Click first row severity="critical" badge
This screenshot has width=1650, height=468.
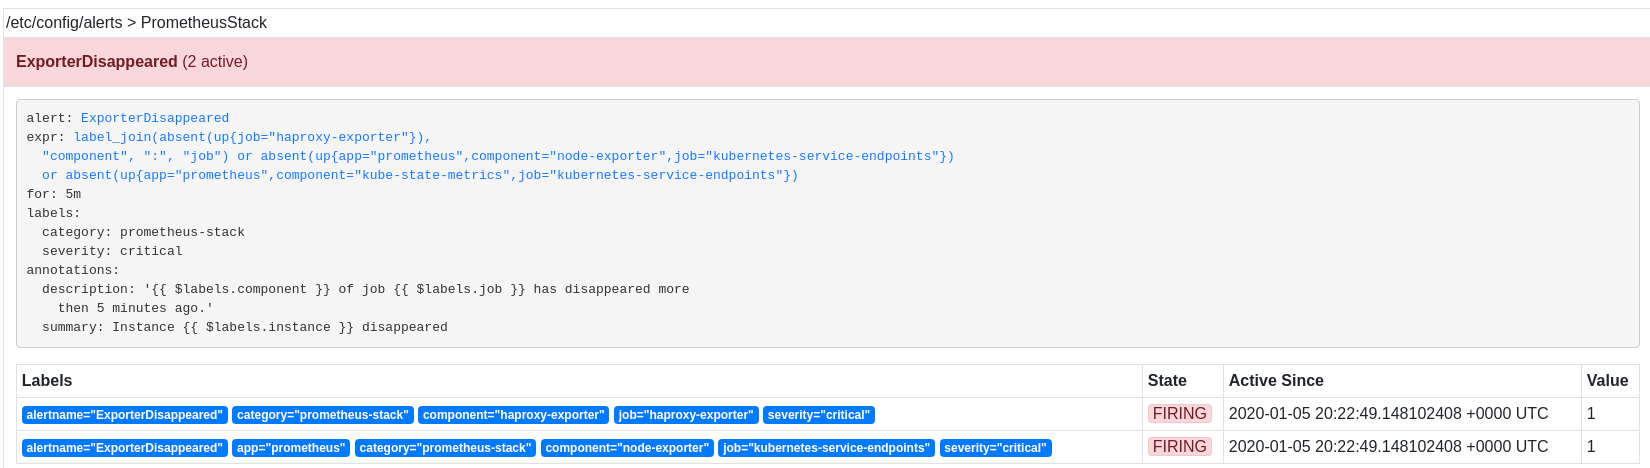[819, 415]
